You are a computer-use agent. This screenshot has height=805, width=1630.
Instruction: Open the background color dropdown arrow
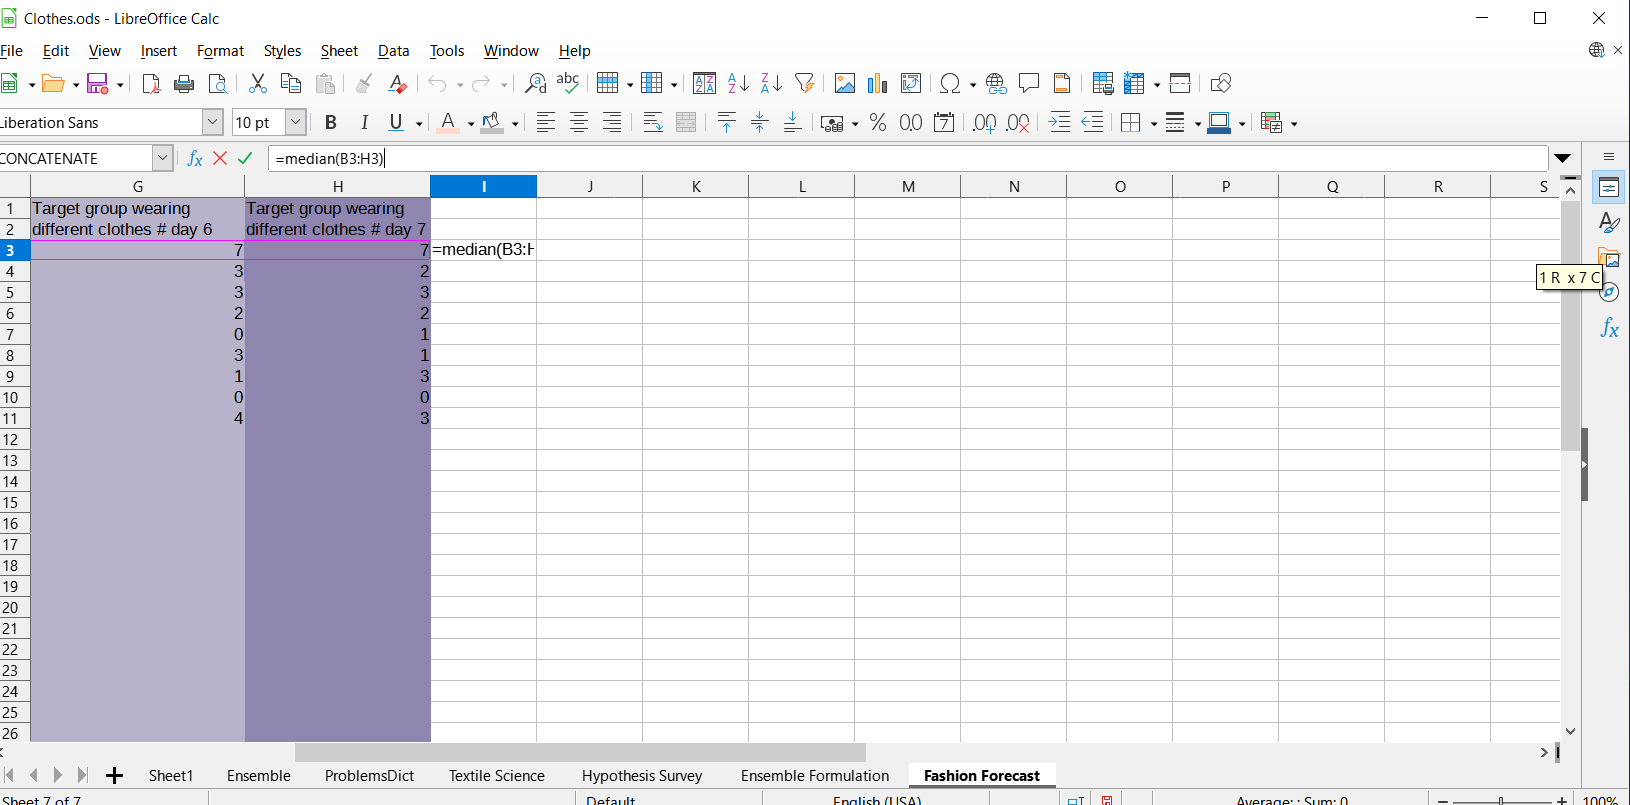pyautogui.click(x=515, y=124)
